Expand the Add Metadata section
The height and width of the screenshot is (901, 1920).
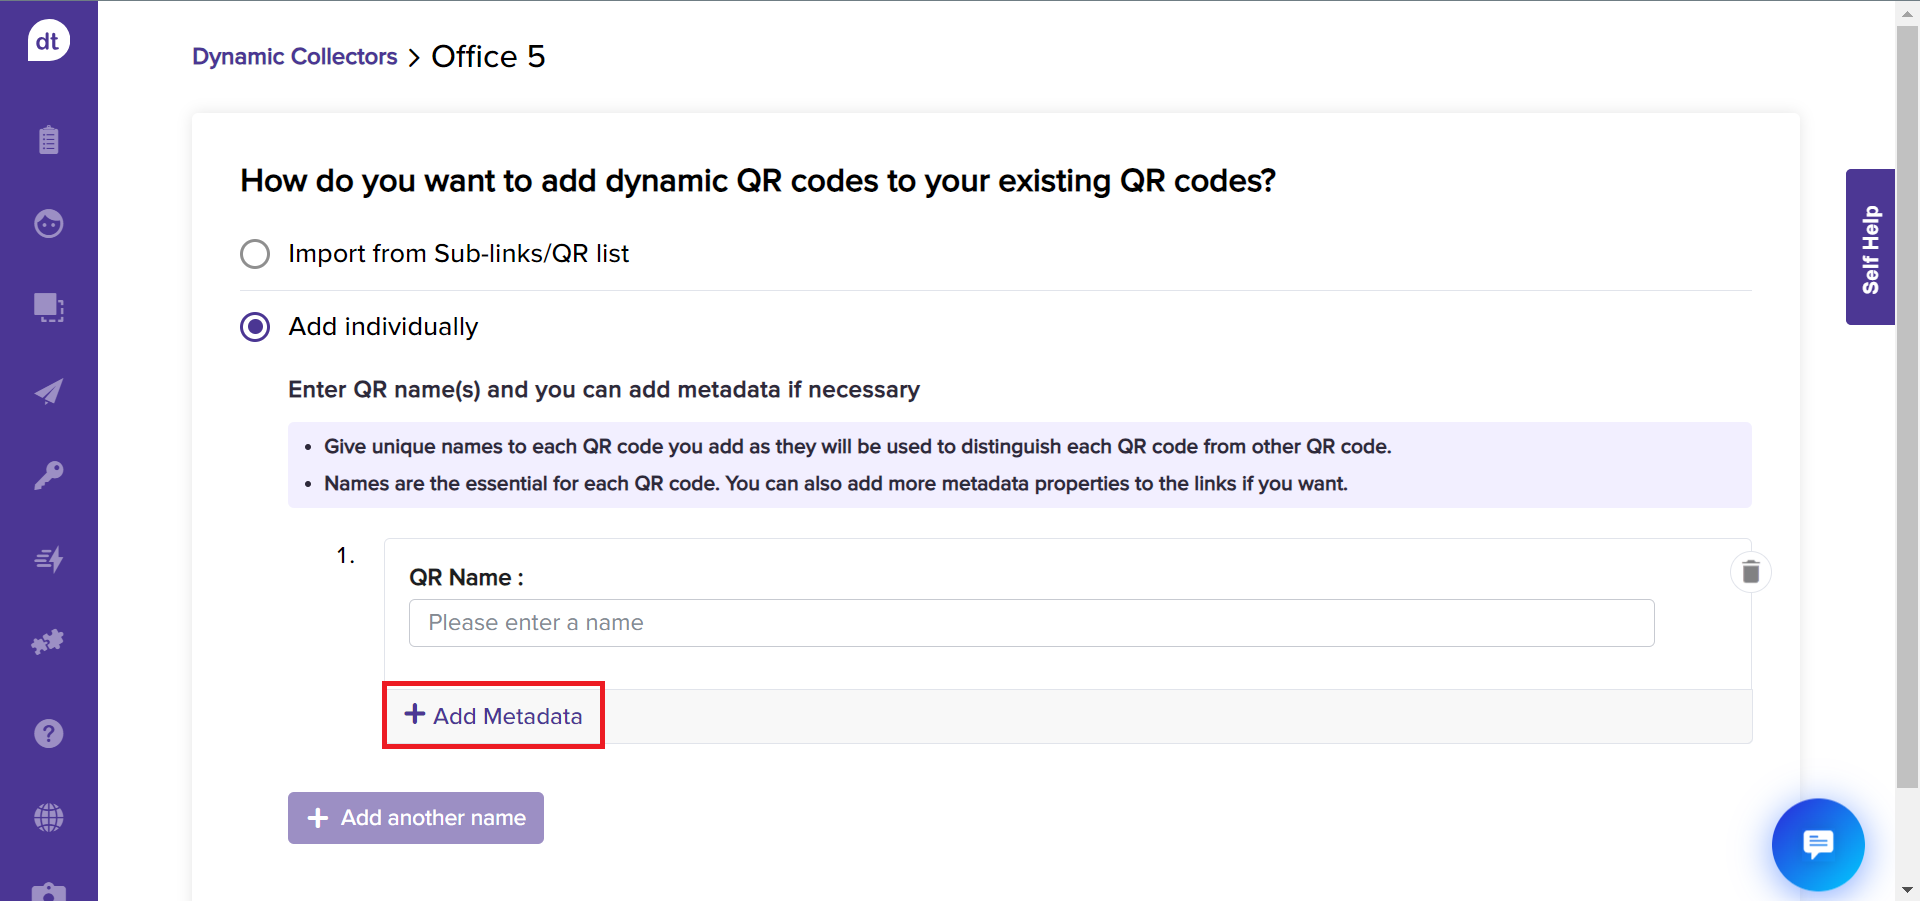tap(494, 716)
